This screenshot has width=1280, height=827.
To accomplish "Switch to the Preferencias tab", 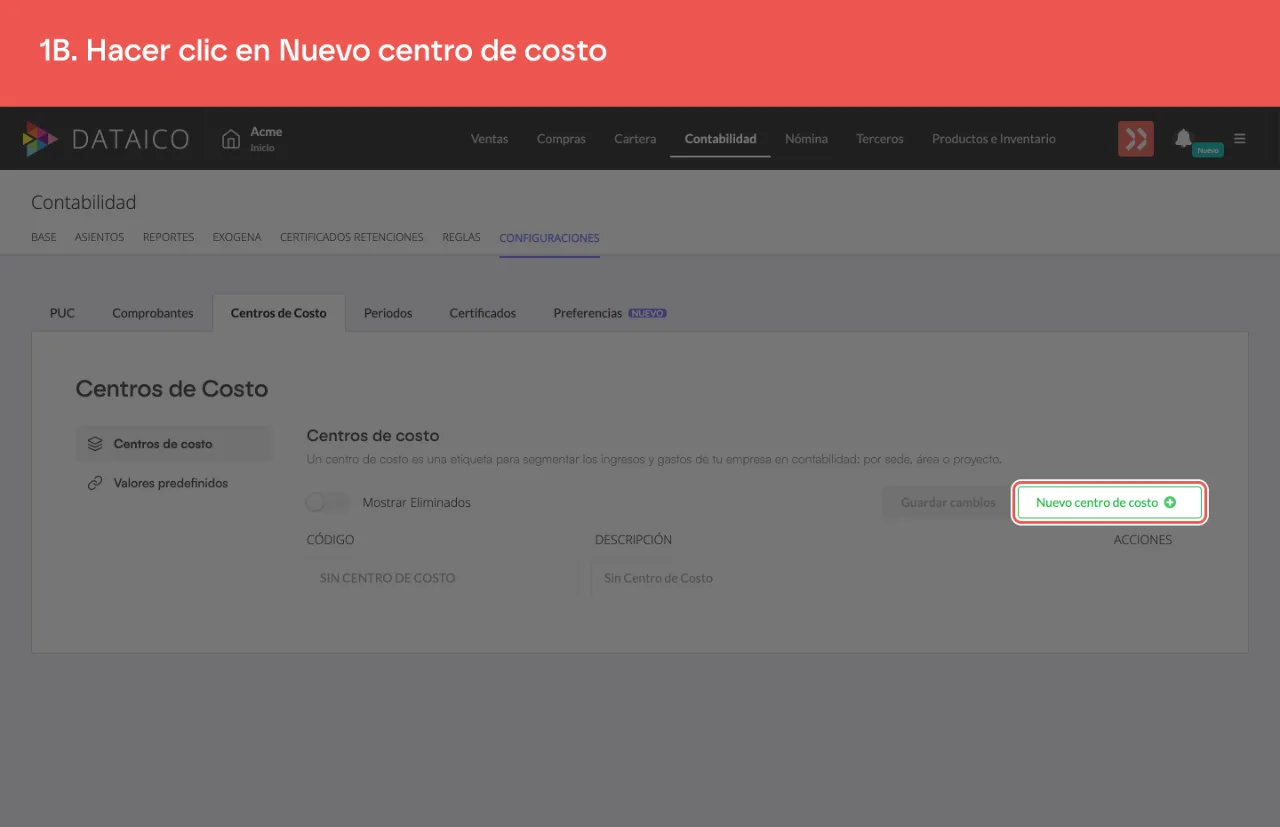I will click(x=609, y=313).
